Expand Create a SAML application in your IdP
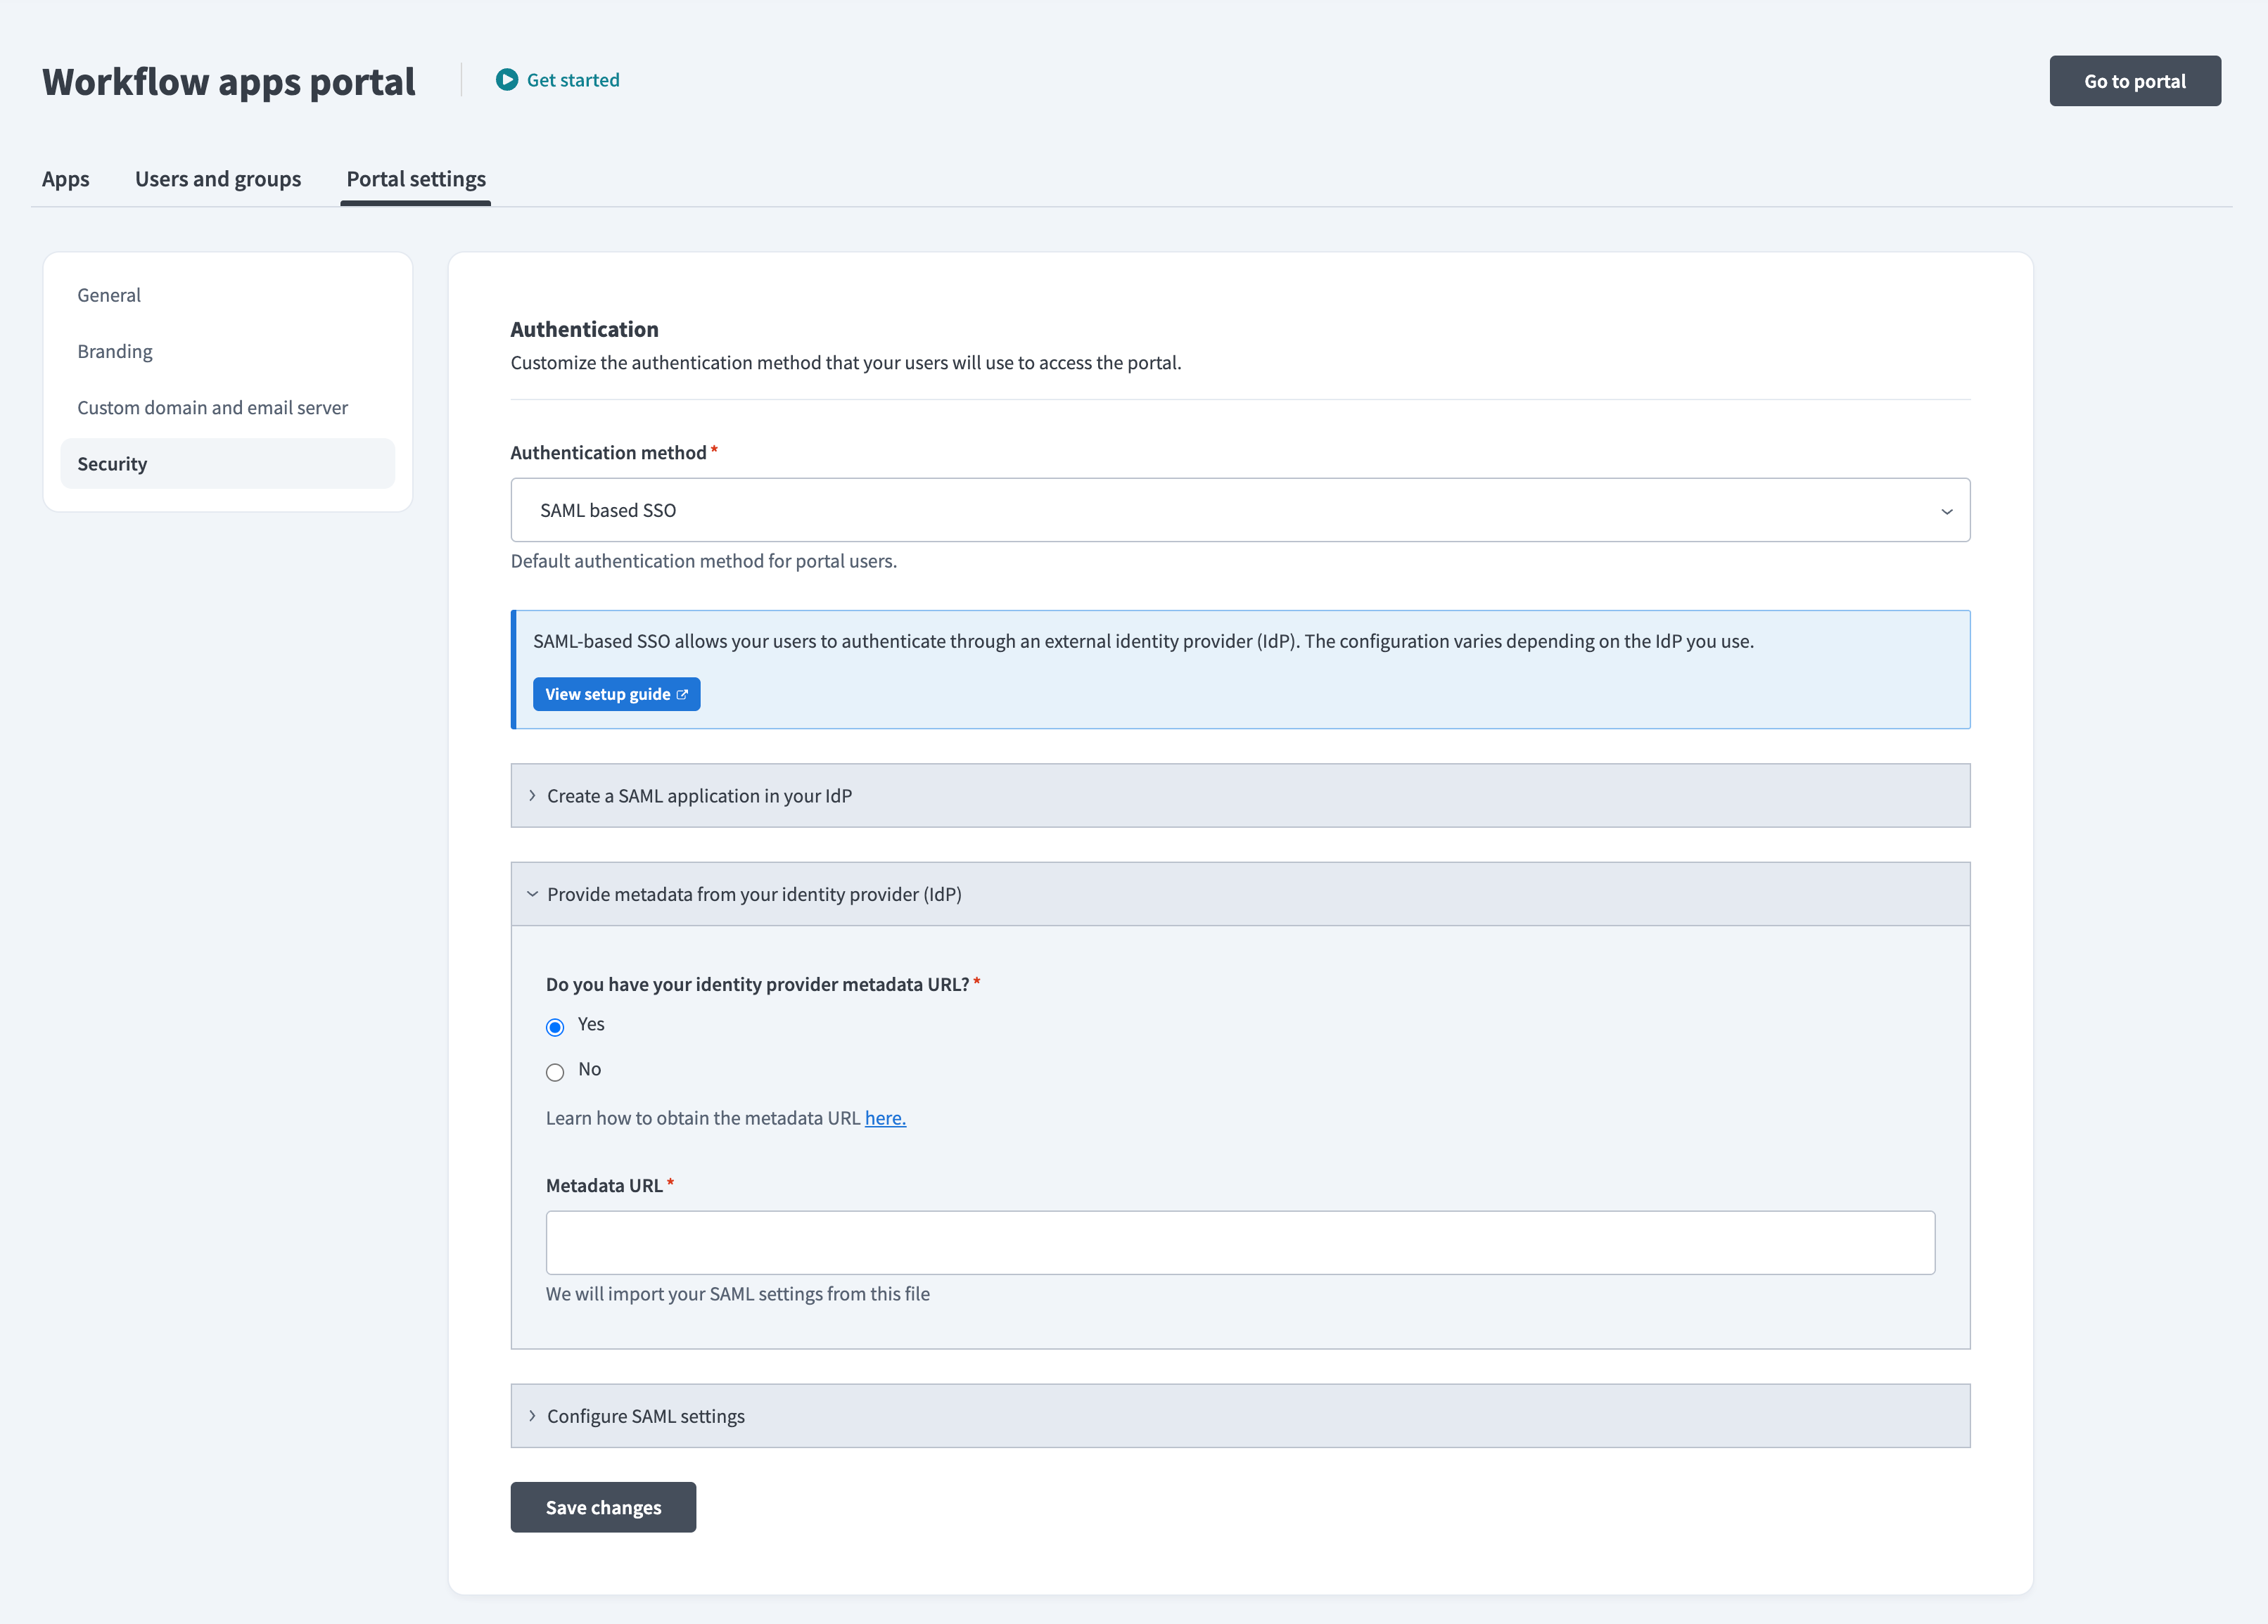The height and width of the screenshot is (1624, 2268). pyautogui.click(x=1240, y=796)
